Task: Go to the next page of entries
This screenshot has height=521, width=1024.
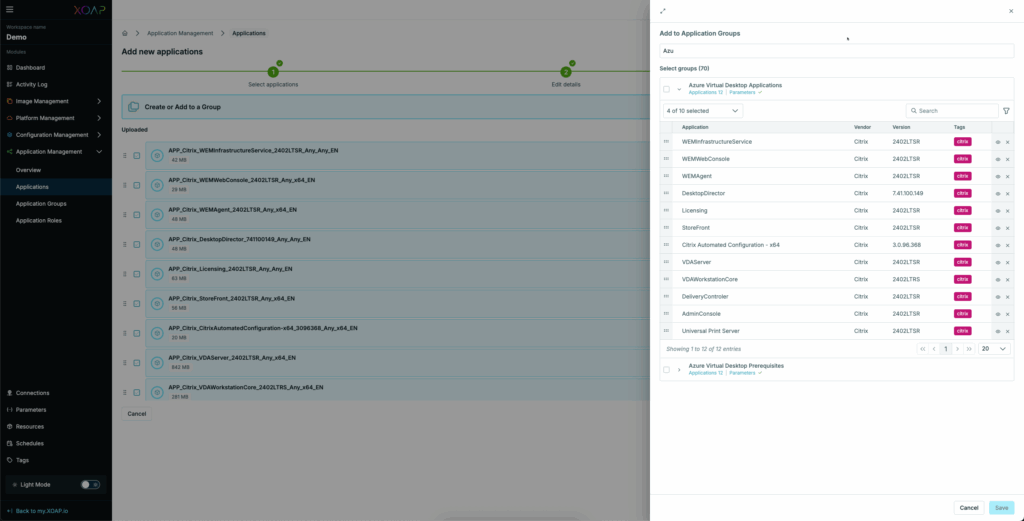Action: click(x=957, y=349)
